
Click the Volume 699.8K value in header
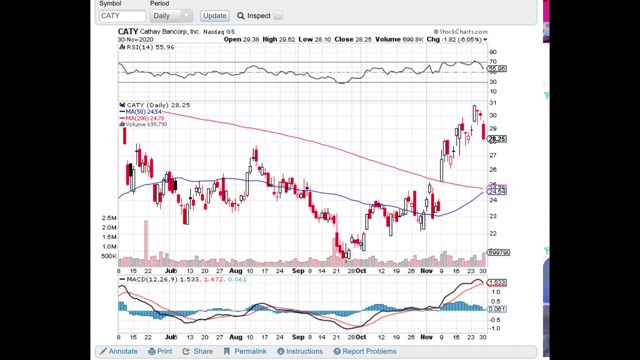click(x=400, y=40)
